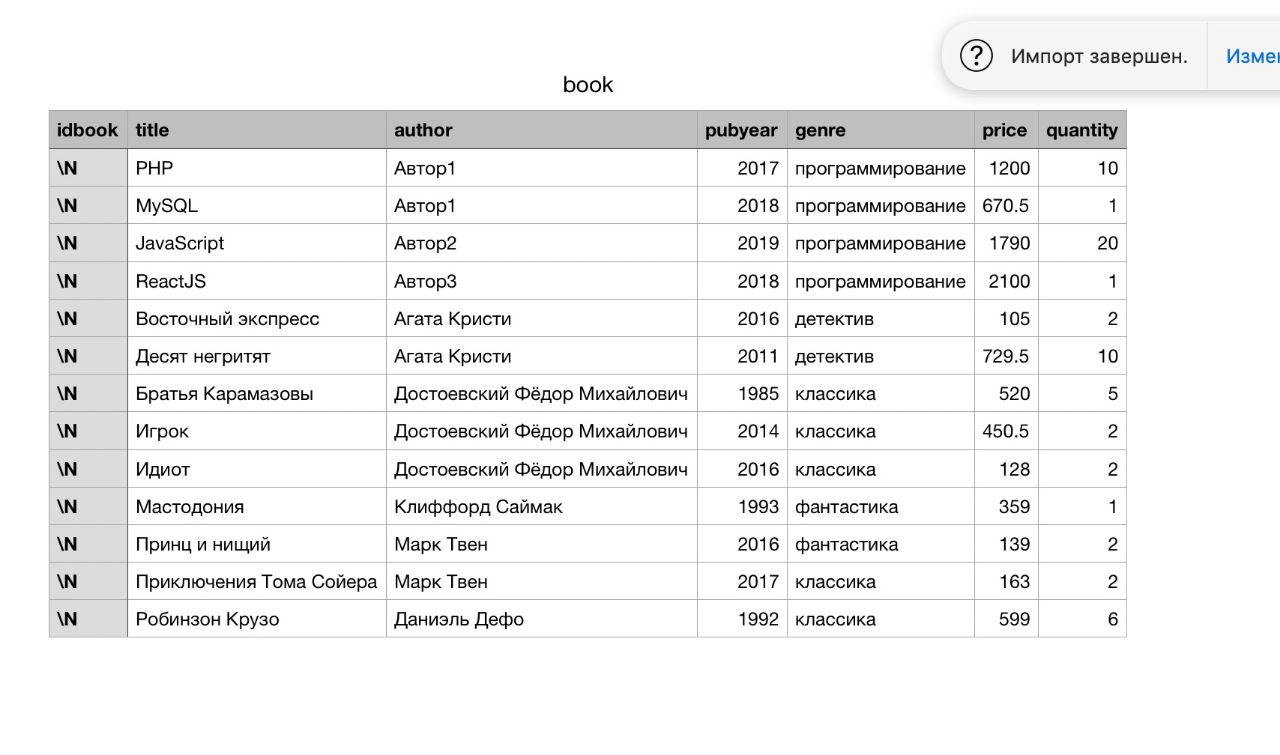The width and height of the screenshot is (1280, 755).
Task: Click the pubyear cell showing 1985
Action: (x=742, y=394)
